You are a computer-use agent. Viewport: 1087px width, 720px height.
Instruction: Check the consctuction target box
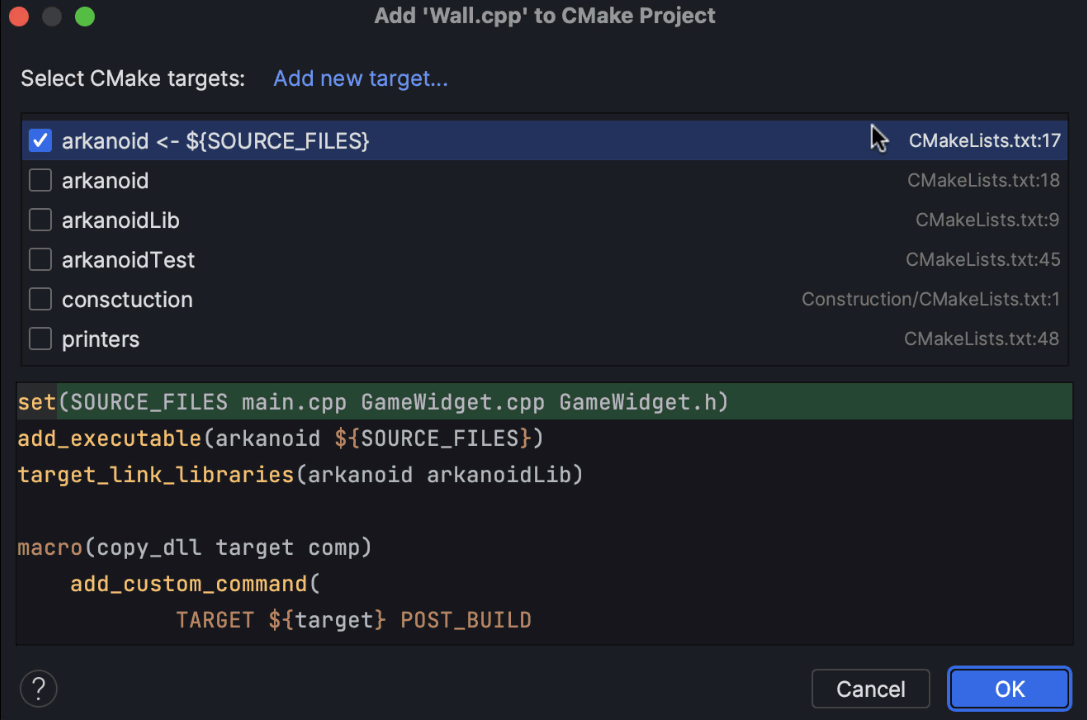coord(39,299)
